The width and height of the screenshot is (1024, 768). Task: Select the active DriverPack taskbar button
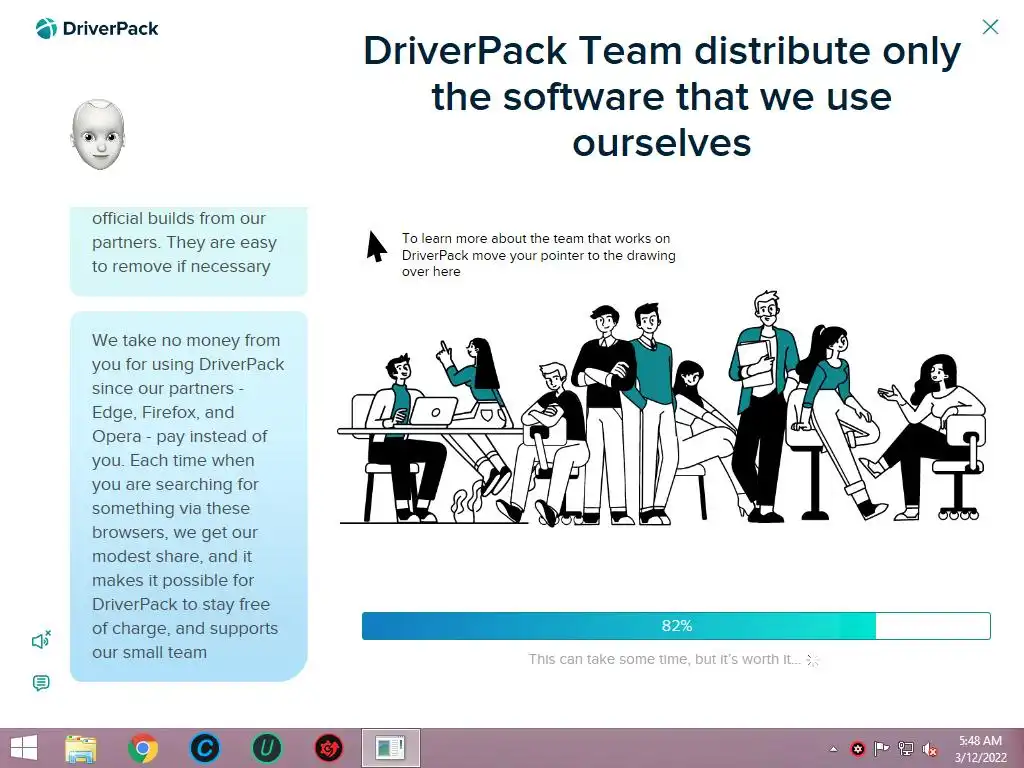[x=391, y=748]
